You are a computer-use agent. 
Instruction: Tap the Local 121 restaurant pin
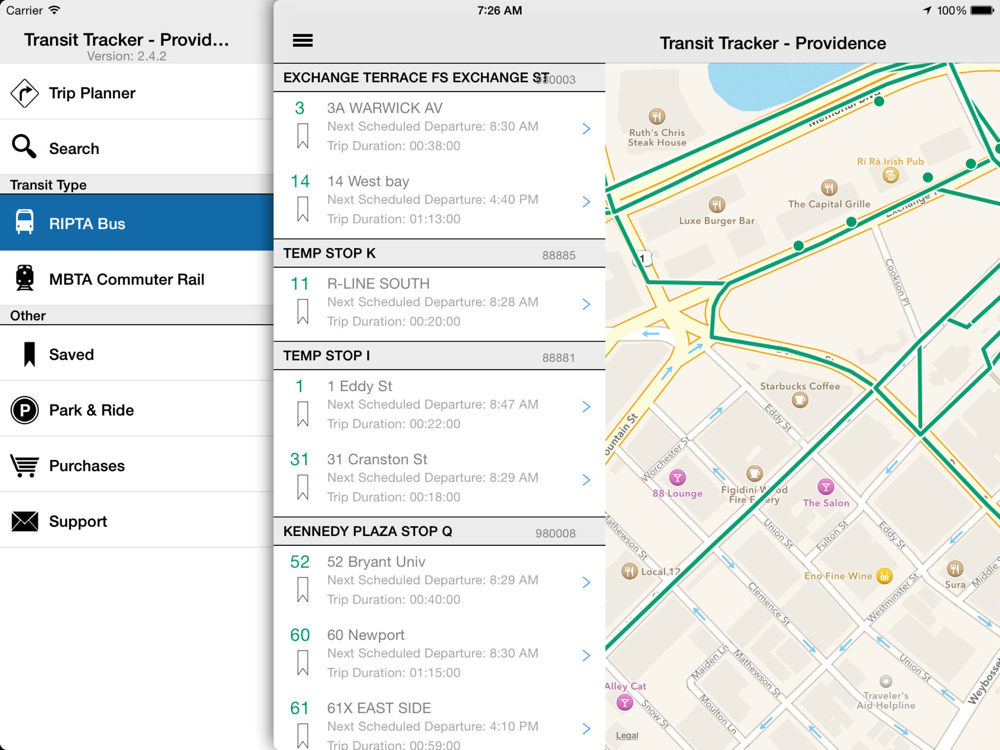(x=629, y=571)
